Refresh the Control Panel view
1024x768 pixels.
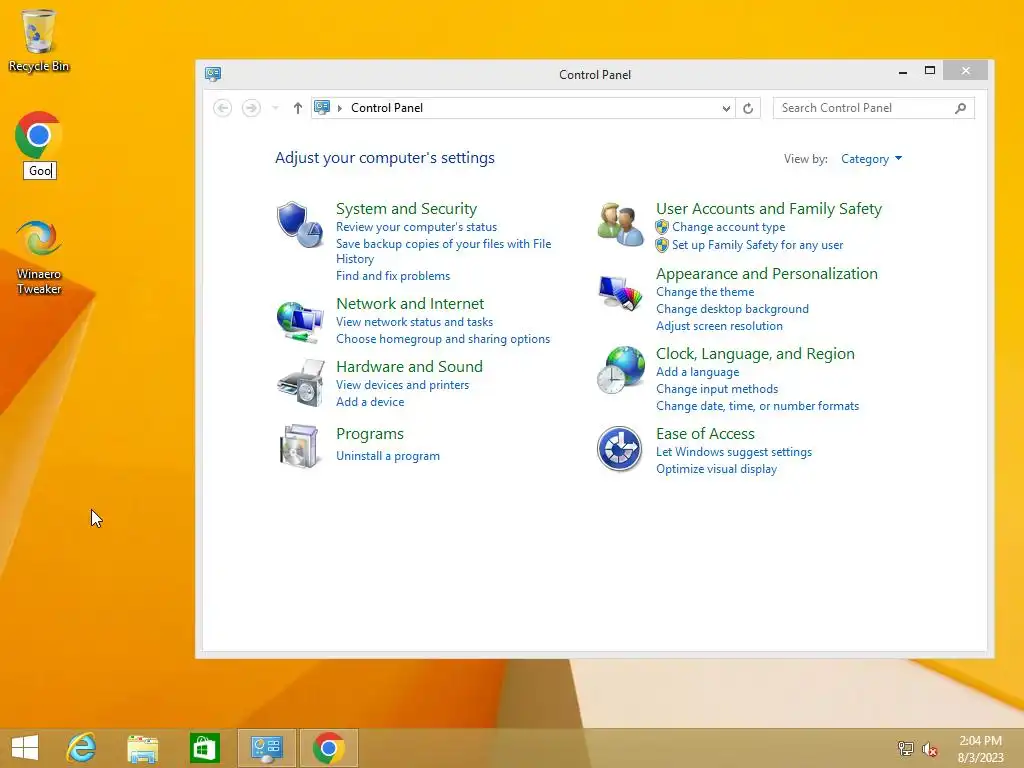[x=748, y=108]
